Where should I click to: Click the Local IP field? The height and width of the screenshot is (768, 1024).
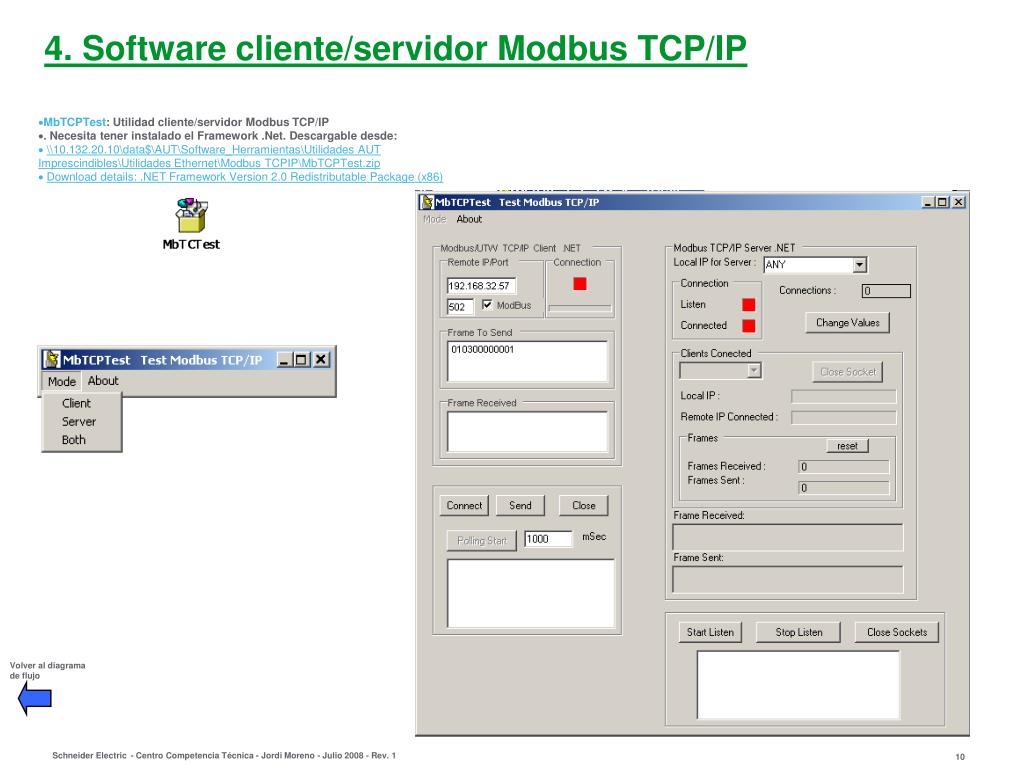click(x=844, y=396)
